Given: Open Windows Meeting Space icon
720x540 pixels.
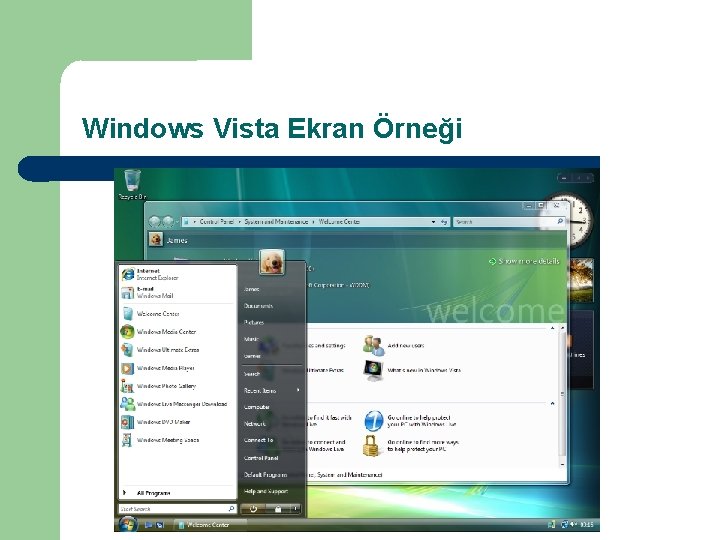Looking at the screenshot, I should coord(127,440).
